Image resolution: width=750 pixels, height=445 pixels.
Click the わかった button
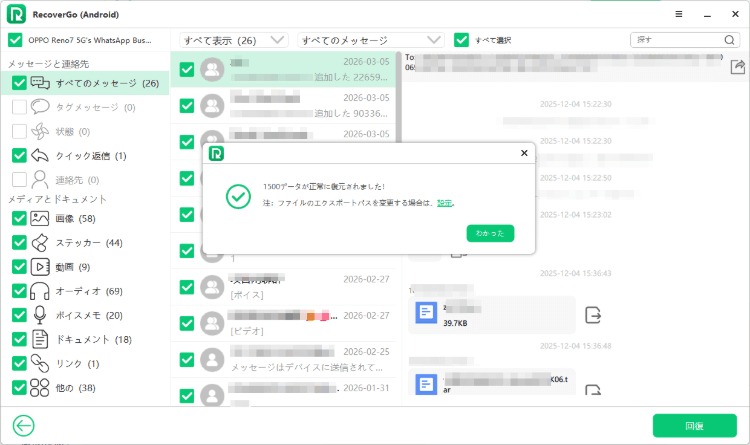(490, 234)
